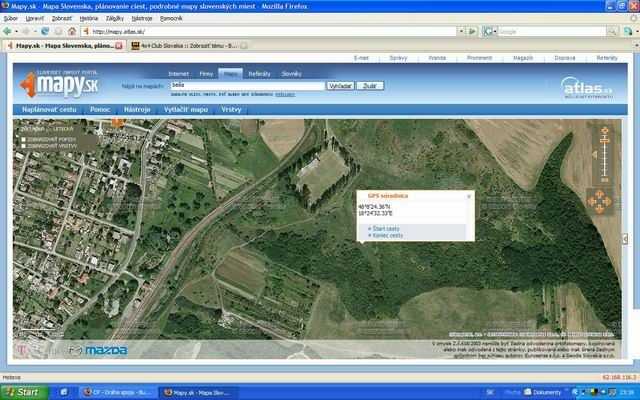Viewport: 640px width, 400px height.
Task: Open the Zobraziť menu
Action: click(62, 18)
